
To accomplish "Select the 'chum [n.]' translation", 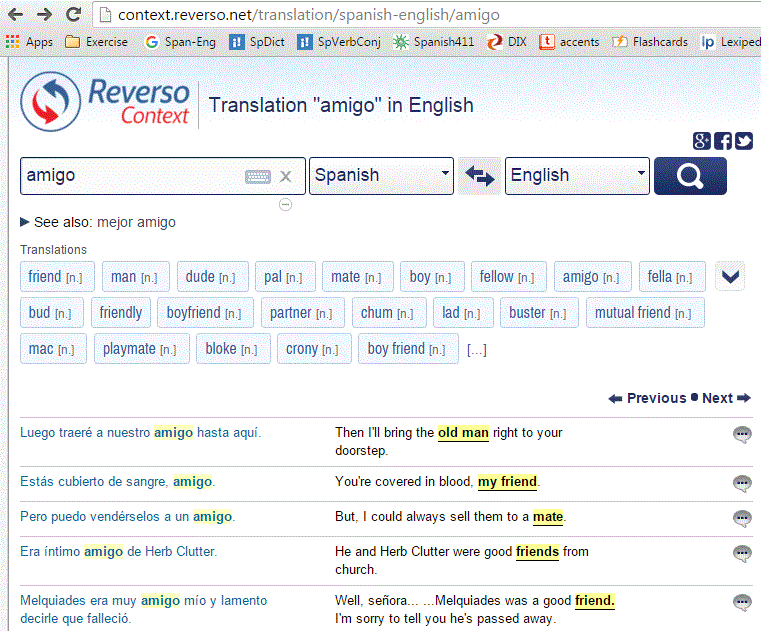I will tap(389, 313).
